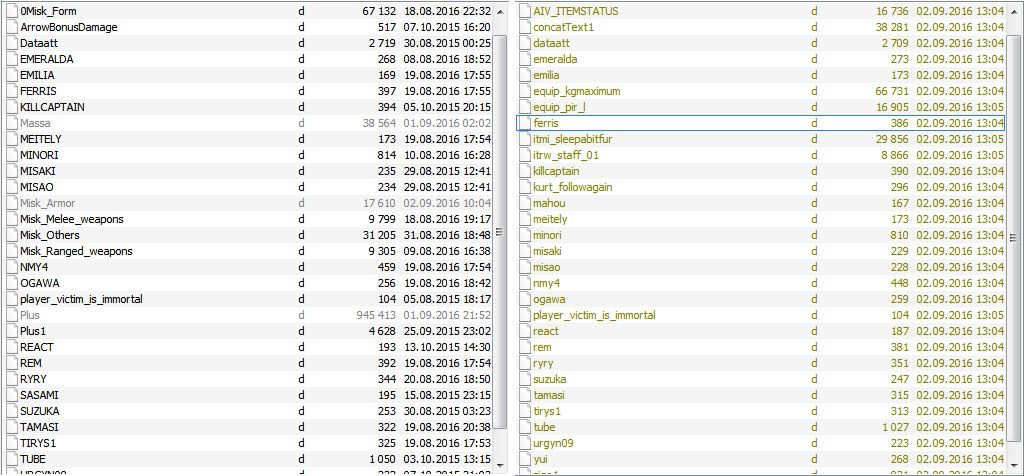Screen dimensions: 1024x476
Task: Click the file icon beside ArrowBonusDamage
Action: pyautogui.click(x=10, y=27)
